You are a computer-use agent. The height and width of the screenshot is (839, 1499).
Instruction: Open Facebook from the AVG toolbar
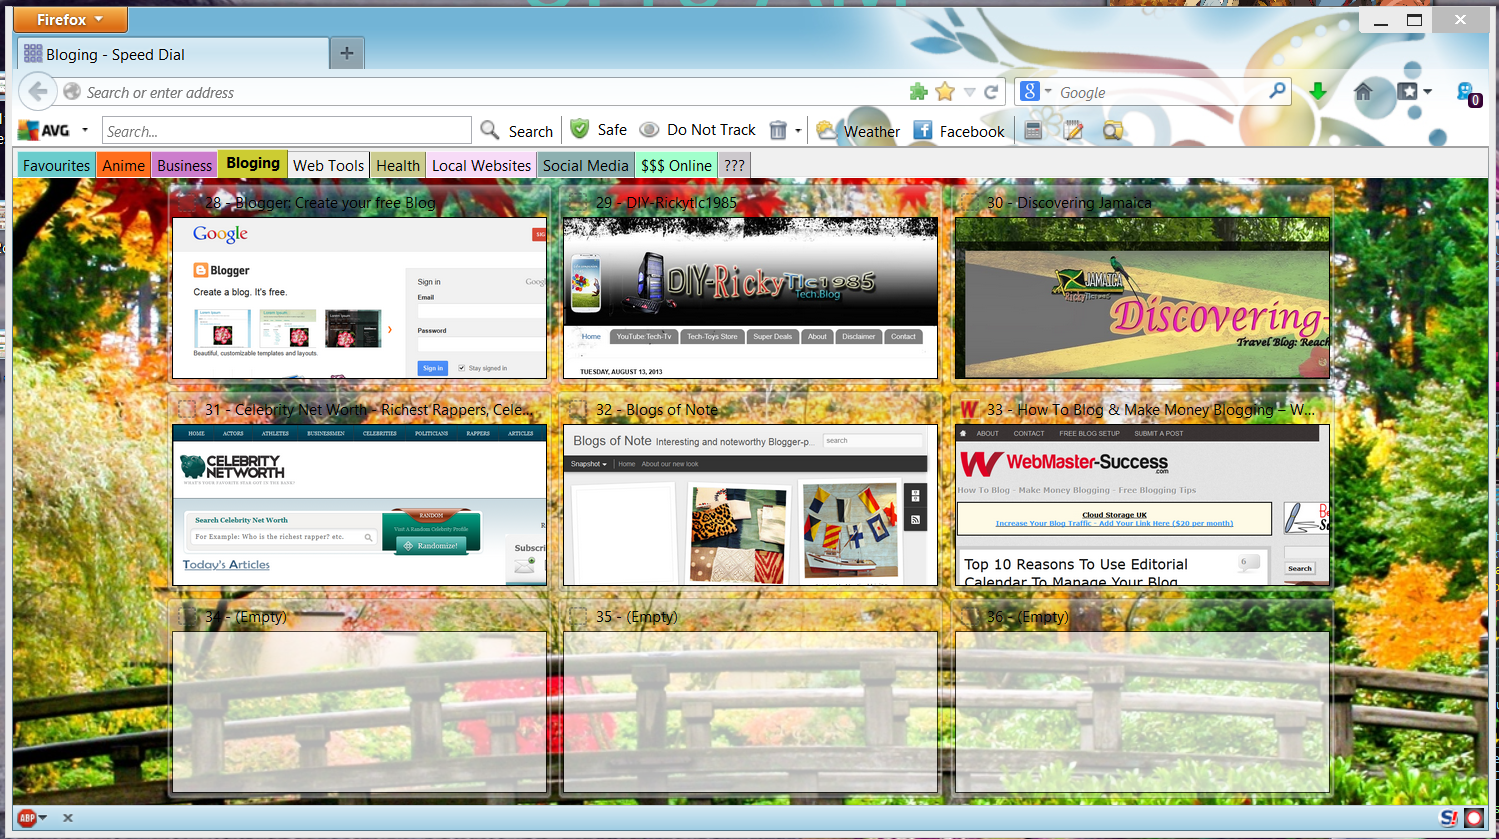(959, 130)
